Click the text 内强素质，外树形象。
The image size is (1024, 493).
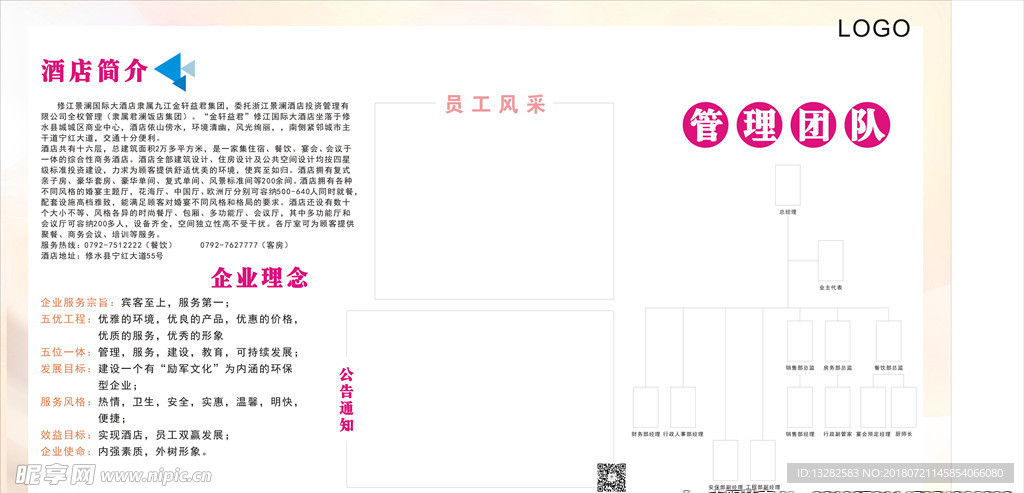153,451
